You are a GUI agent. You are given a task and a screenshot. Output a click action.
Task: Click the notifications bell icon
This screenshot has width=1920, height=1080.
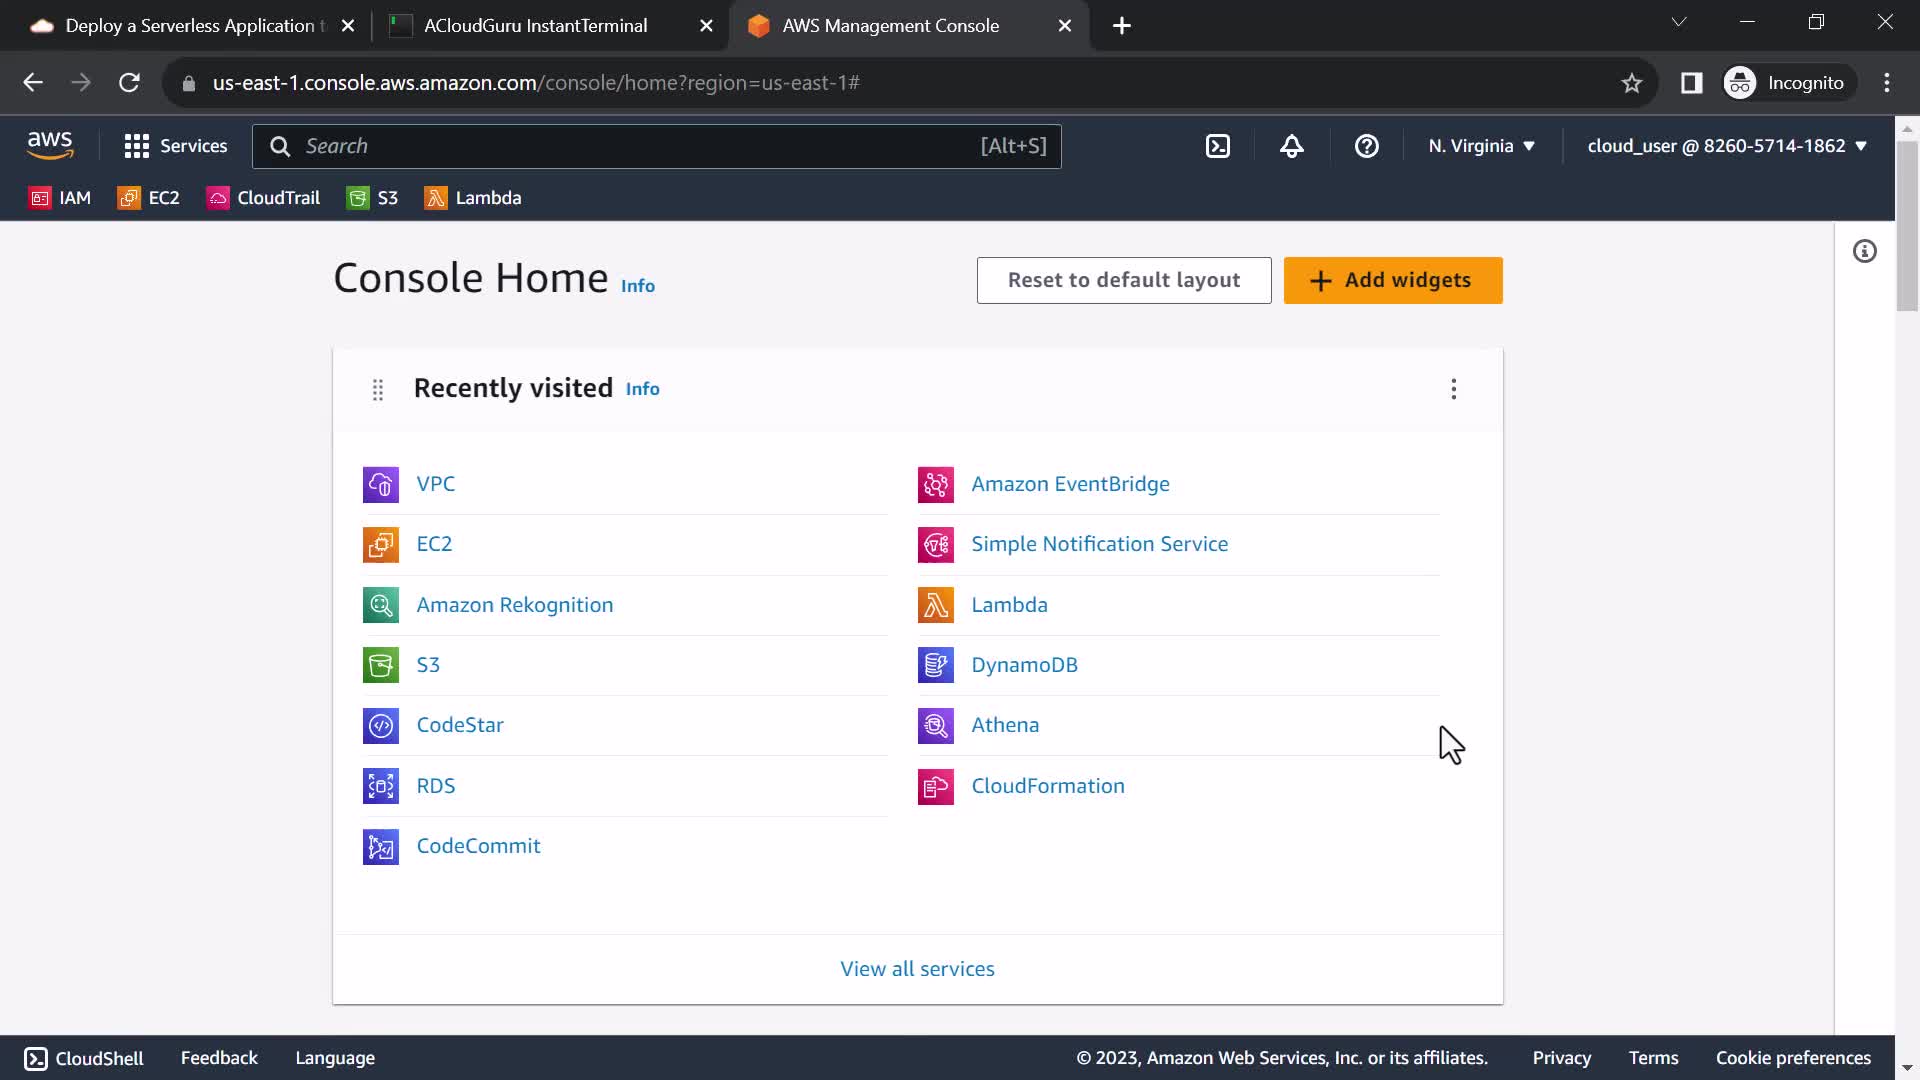click(x=1291, y=146)
